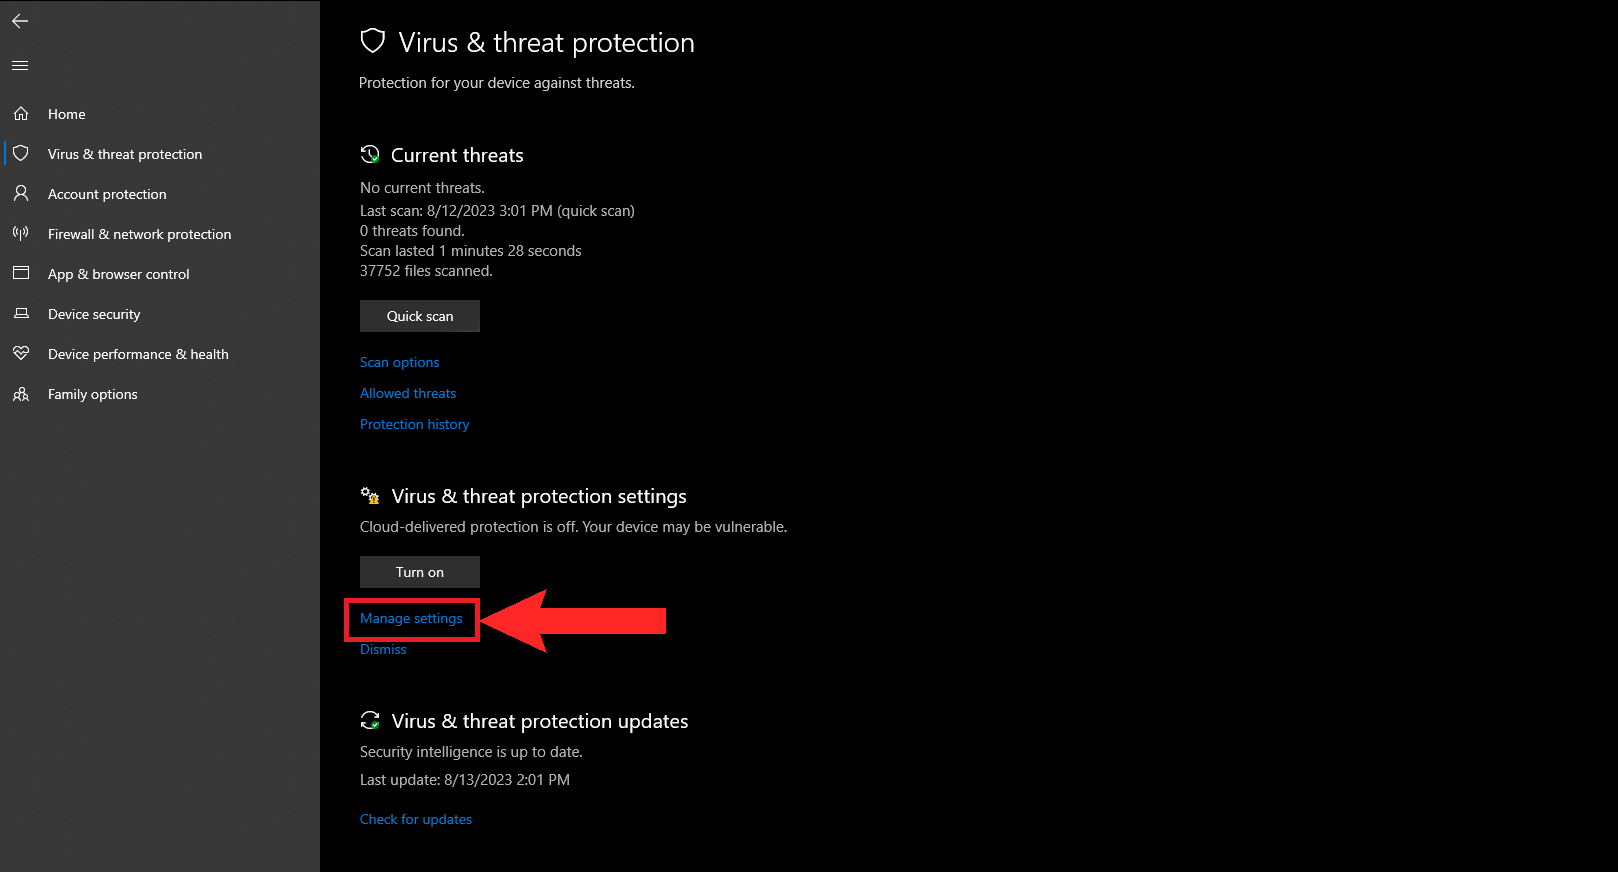This screenshot has height=872, width=1618.
Task: View Allowed threats
Action: point(408,393)
